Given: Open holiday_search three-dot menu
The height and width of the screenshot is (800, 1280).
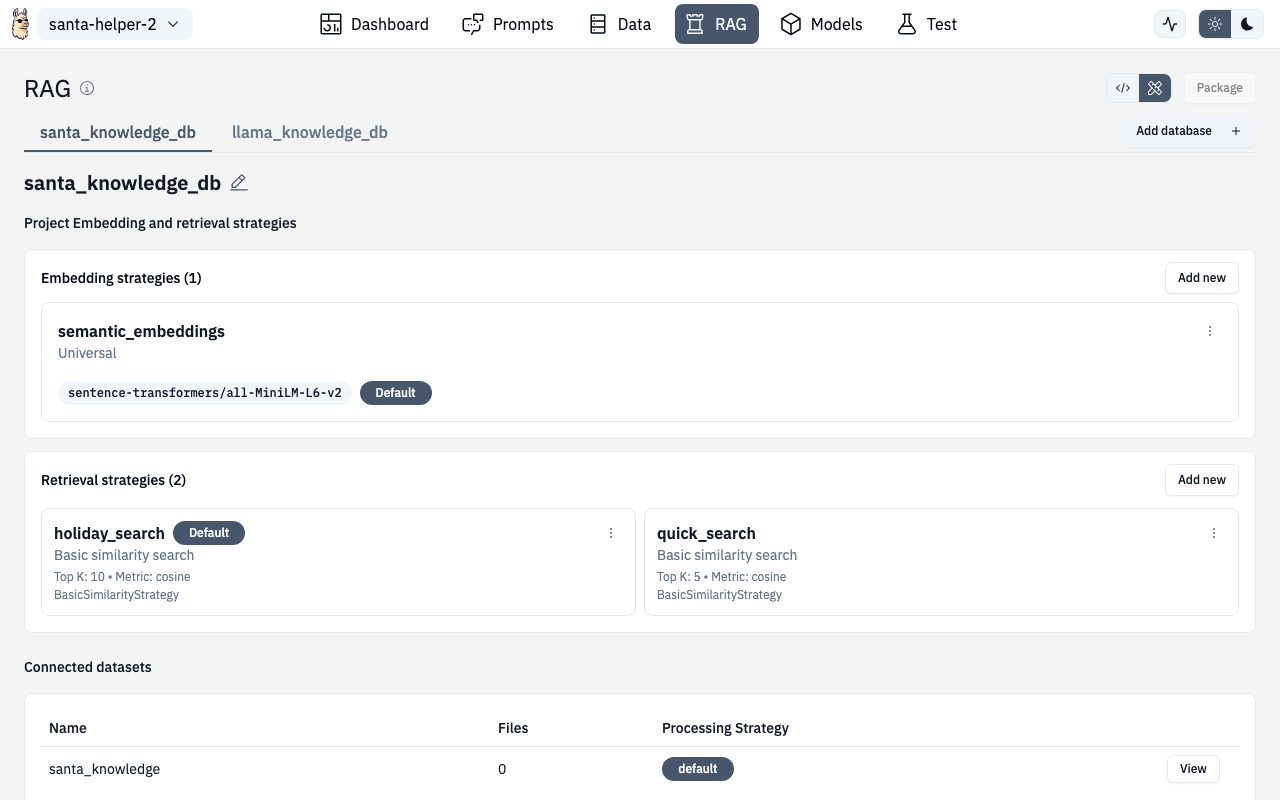Looking at the screenshot, I should click(611, 533).
